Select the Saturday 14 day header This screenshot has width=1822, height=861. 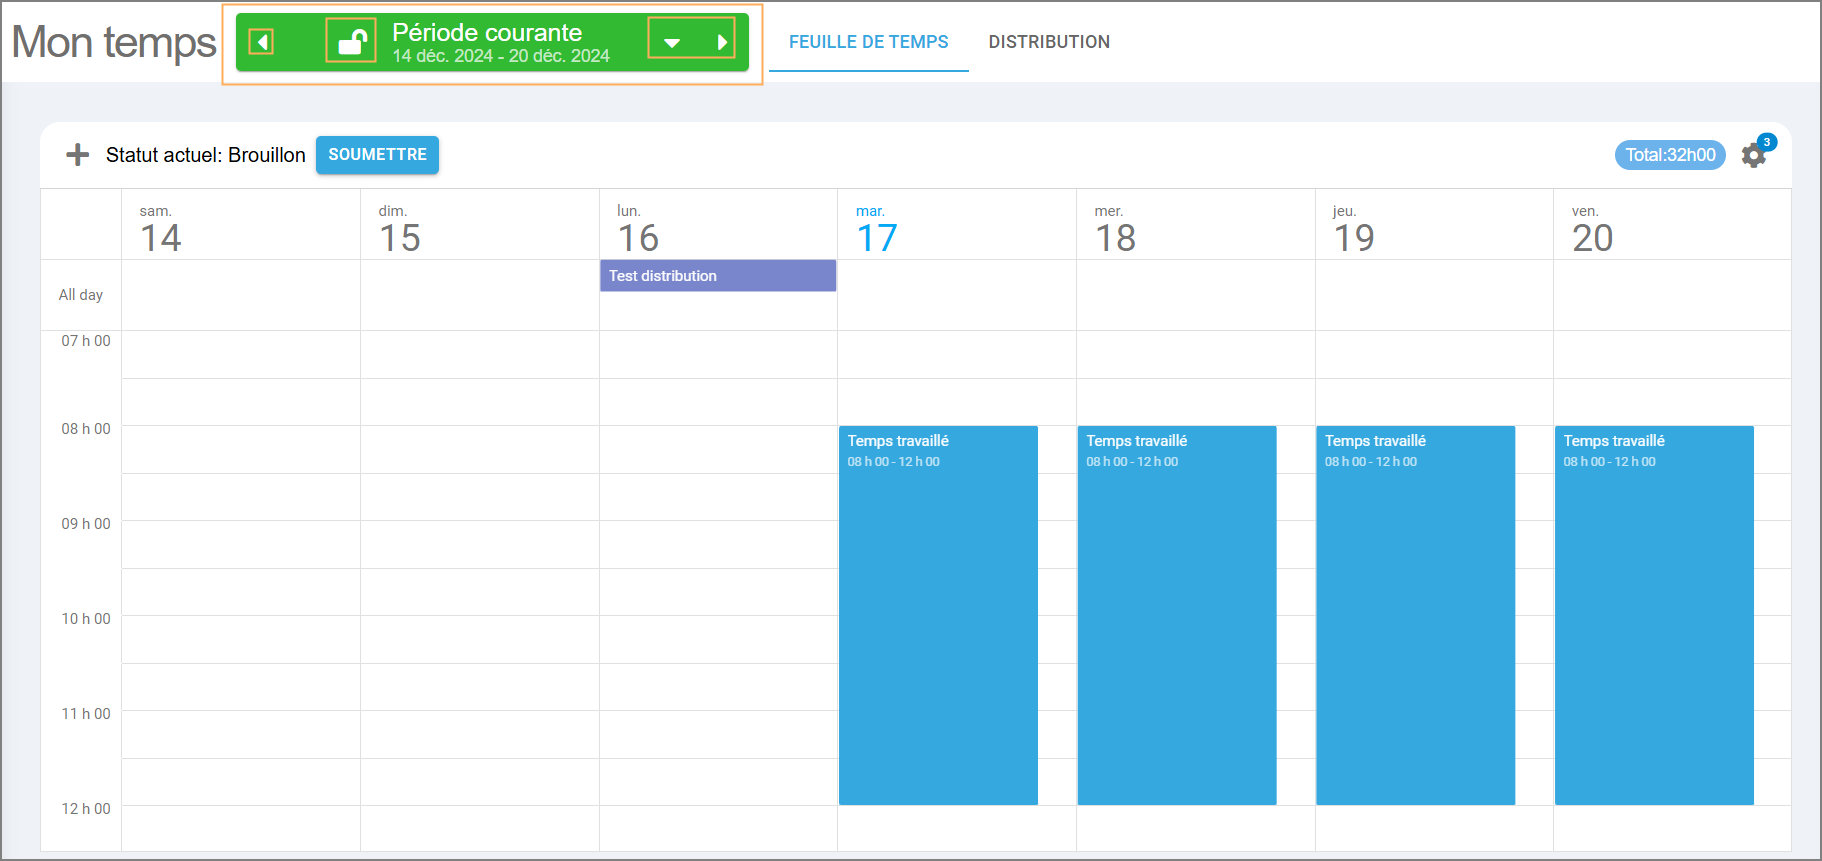(241, 225)
